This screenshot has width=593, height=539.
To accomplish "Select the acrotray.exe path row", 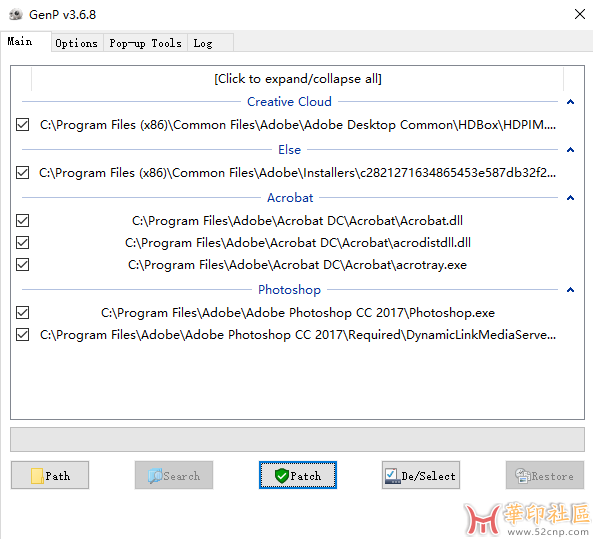I will pyautogui.click(x=297, y=264).
